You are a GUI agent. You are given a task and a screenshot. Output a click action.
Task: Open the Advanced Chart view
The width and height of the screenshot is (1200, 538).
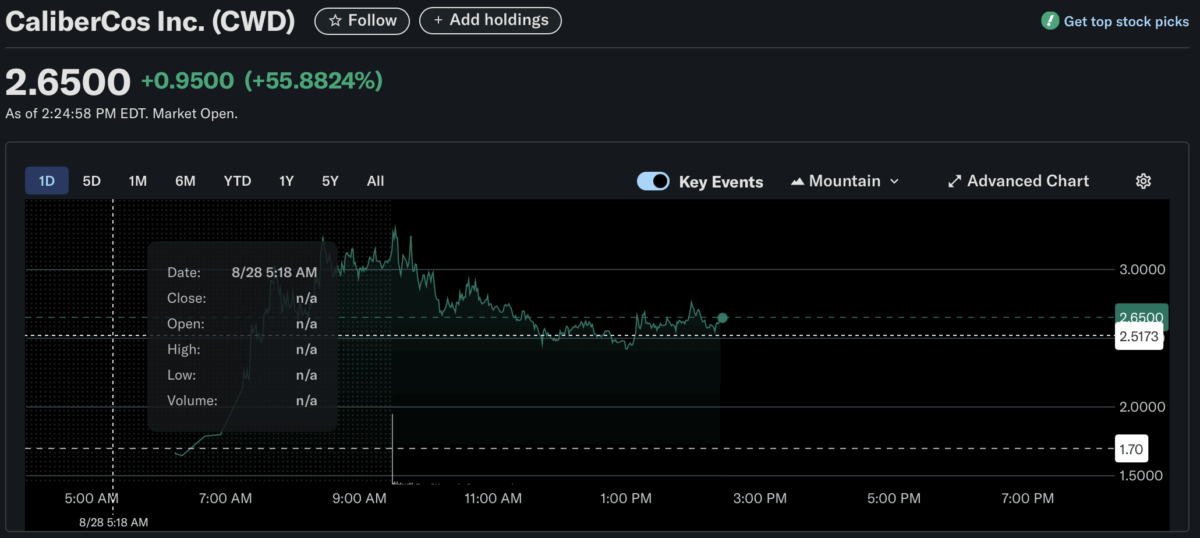click(x=1018, y=181)
